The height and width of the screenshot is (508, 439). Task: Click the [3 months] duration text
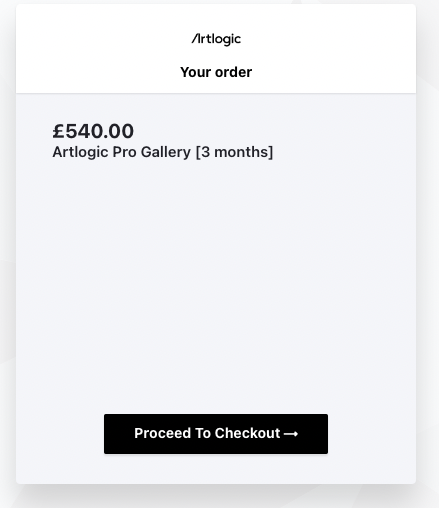pyautogui.click(x=234, y=152)
